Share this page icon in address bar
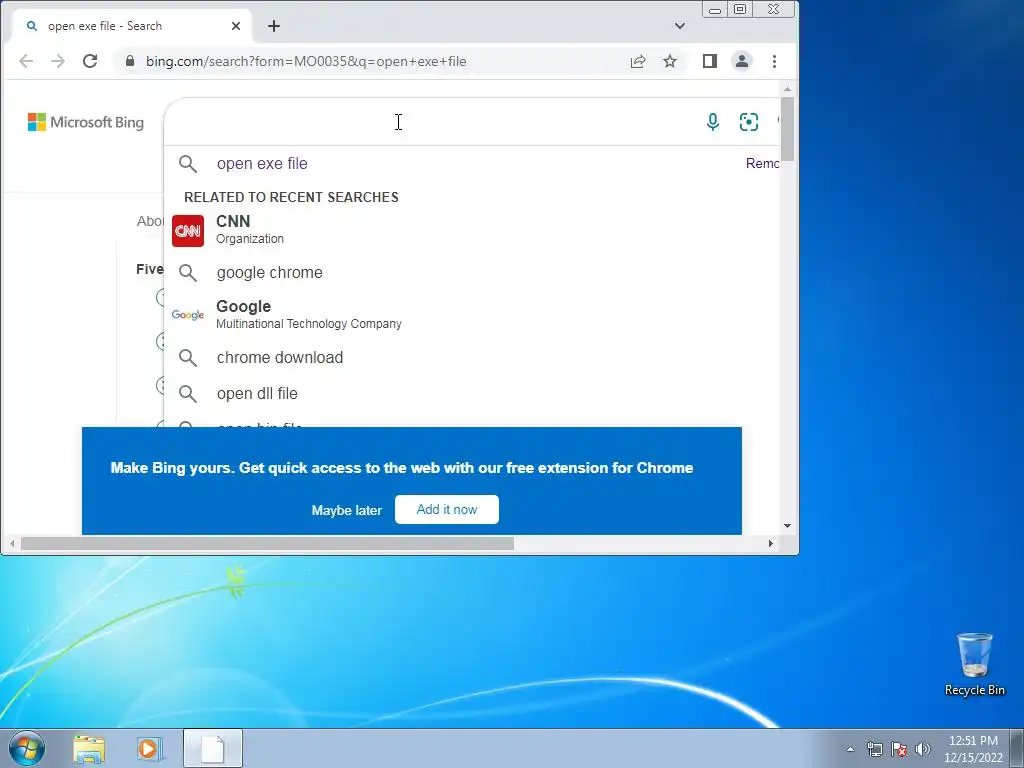 pyautogui.click(x=638, y=61)
